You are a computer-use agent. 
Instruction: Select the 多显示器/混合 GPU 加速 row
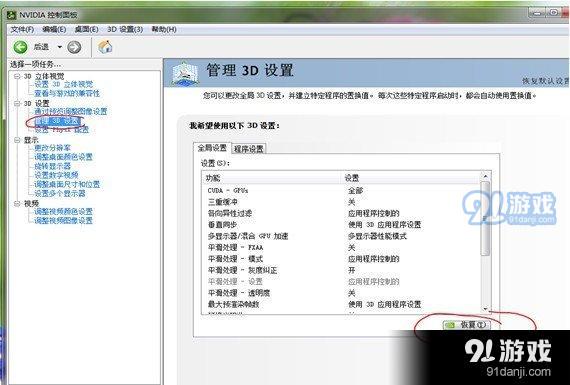pos(341,236)
